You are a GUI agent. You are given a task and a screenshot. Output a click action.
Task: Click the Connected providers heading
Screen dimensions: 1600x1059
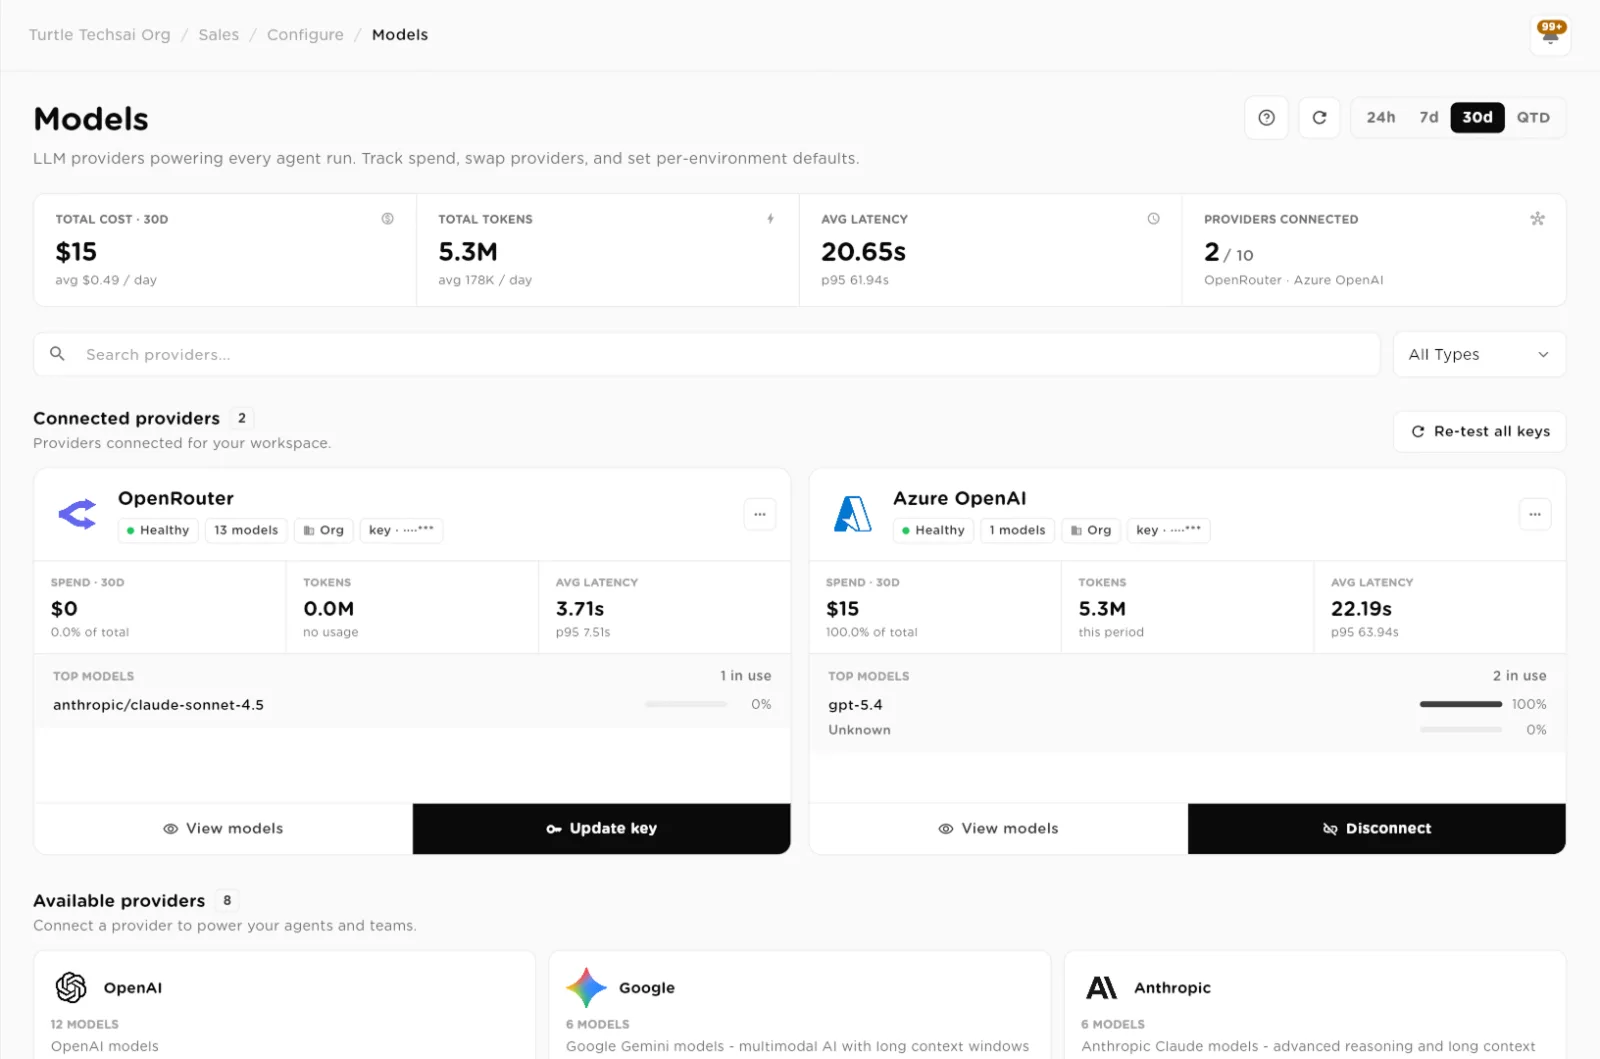(x=126, y=418)
